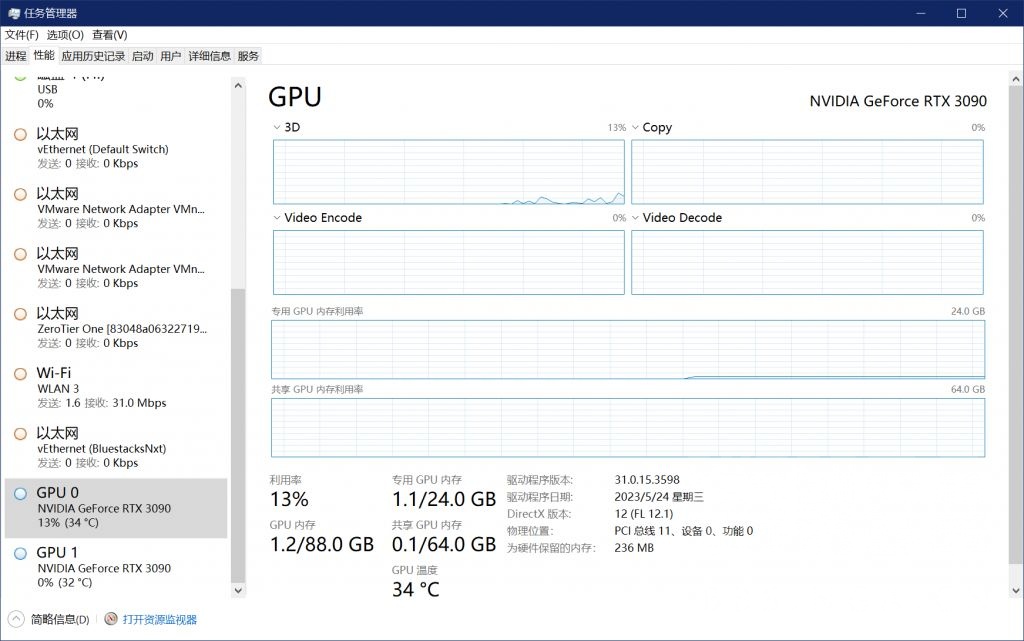The height and width of the screenshot is (641, 1024).
Task: Switch to the 详细信息 tab
Action: 209,56
